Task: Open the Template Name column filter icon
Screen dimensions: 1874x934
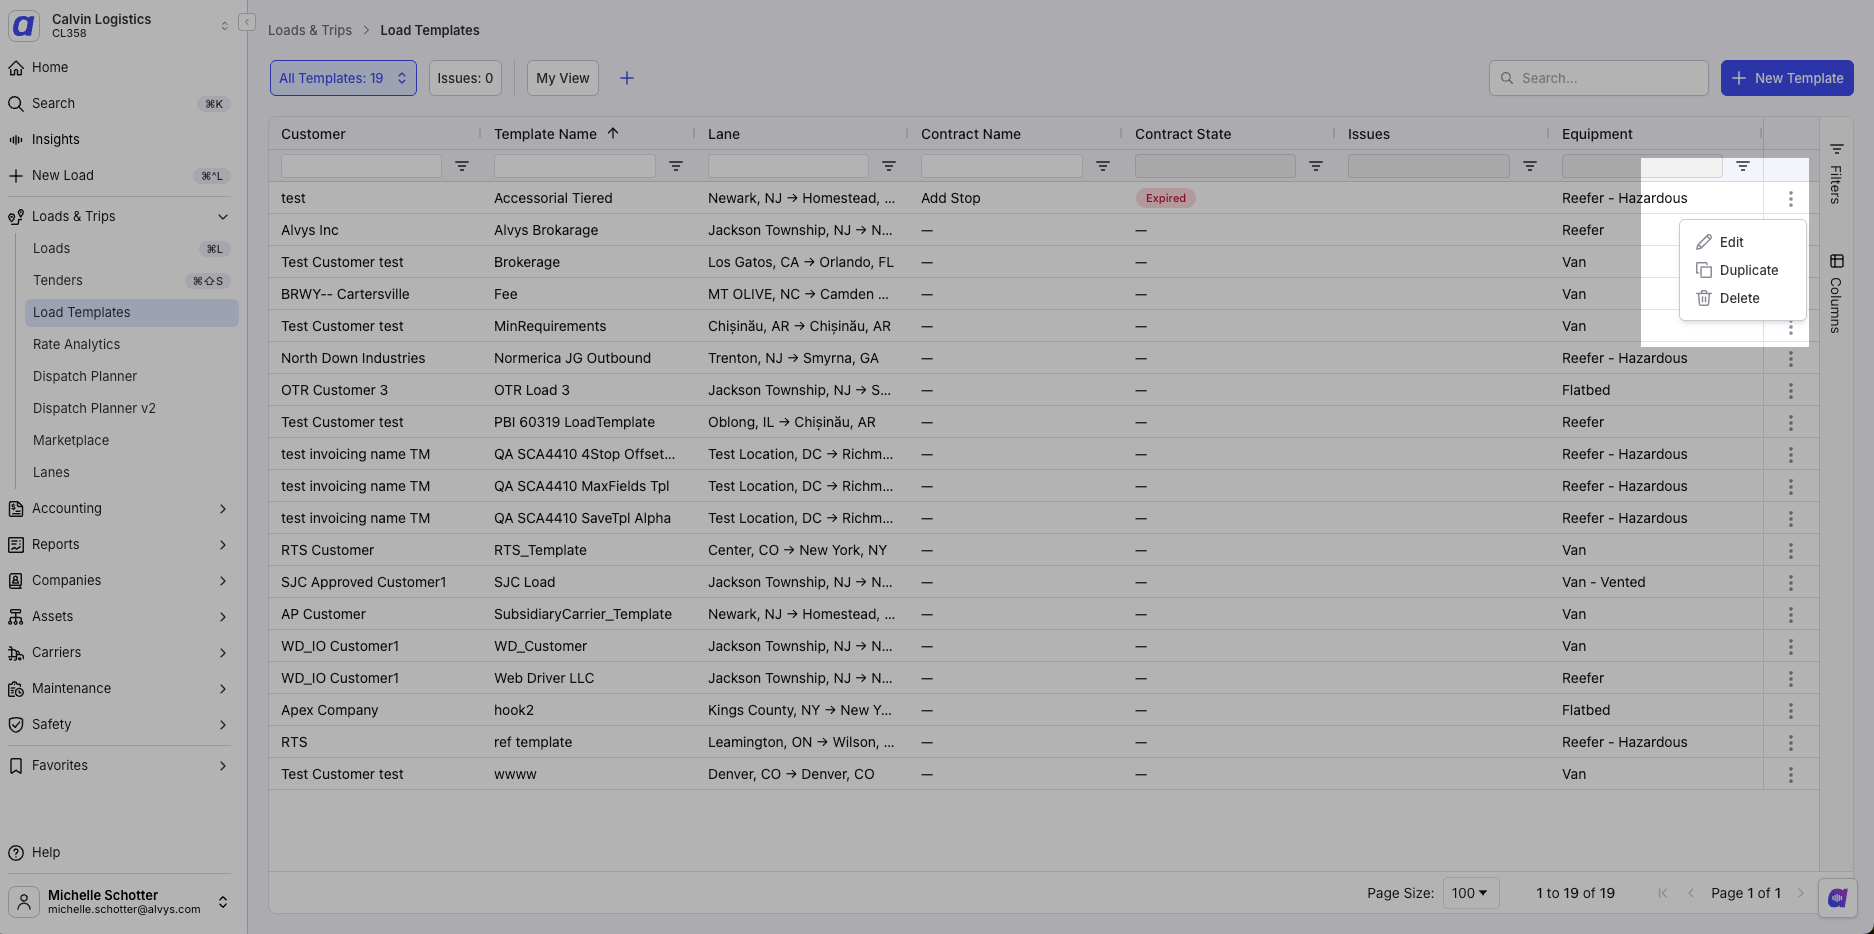Action: 676,166
